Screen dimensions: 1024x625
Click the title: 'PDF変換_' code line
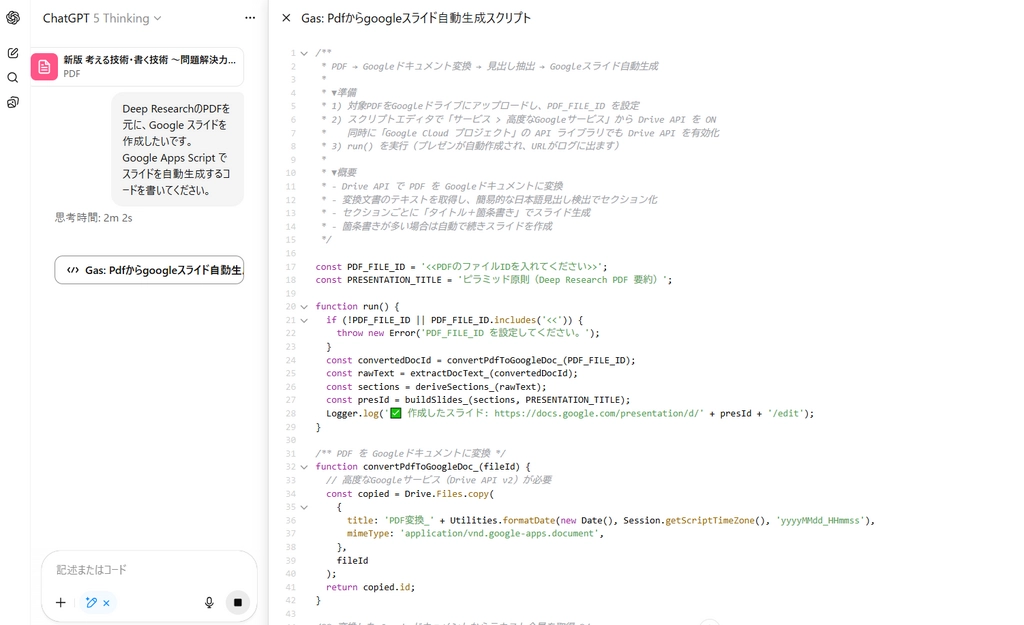(611, 521)
